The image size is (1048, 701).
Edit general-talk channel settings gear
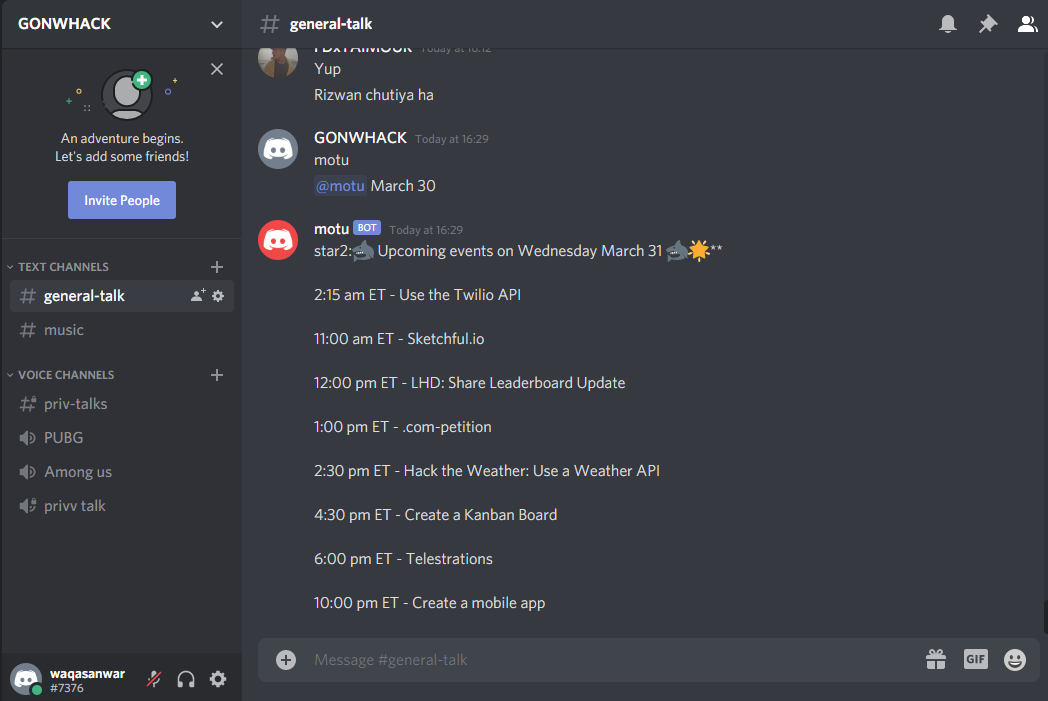click(218, 296)
